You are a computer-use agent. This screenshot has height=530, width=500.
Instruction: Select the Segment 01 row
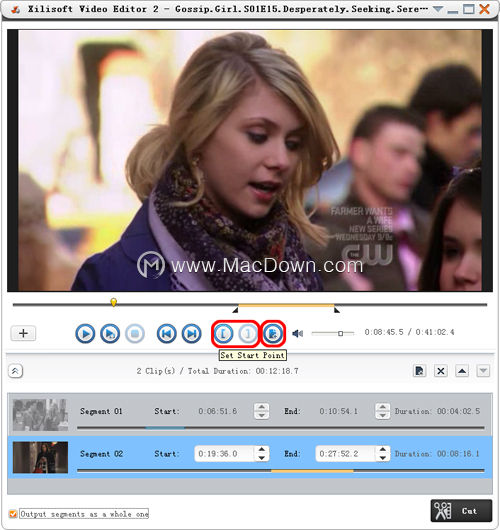(250, 414)
